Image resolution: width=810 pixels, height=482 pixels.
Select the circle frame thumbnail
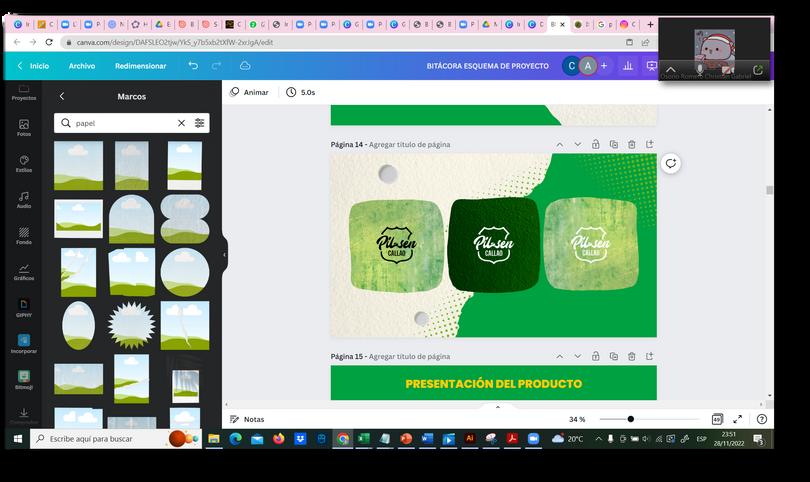click(x=185, y=272)
